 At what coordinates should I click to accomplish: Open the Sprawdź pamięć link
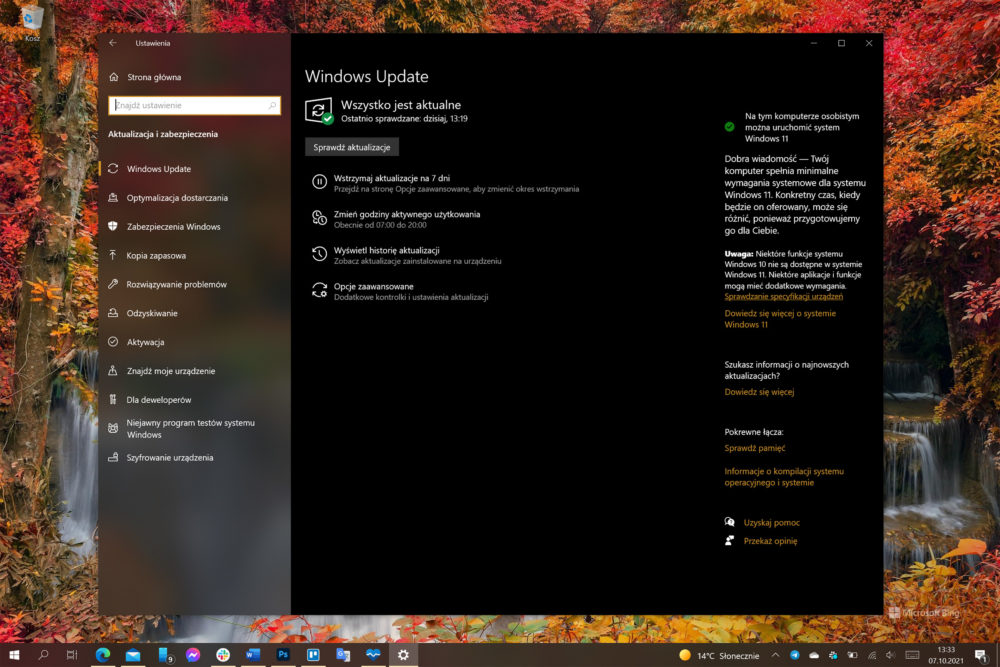[x=754, y=448]
